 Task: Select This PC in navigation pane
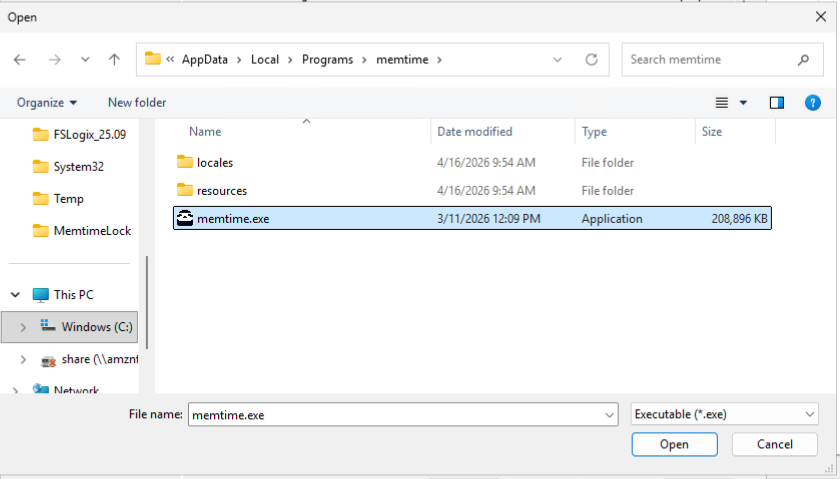63,295
